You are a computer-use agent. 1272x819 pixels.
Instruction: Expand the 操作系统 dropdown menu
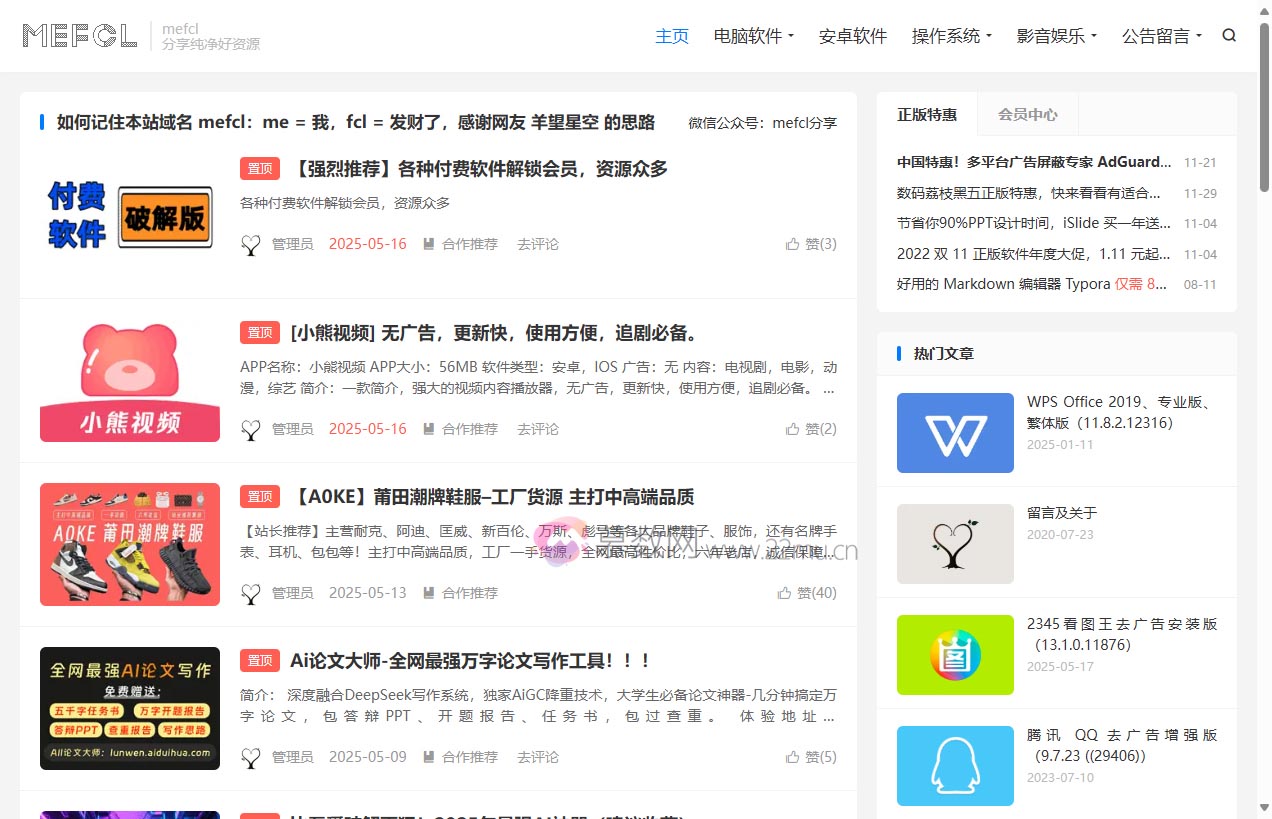951,36
